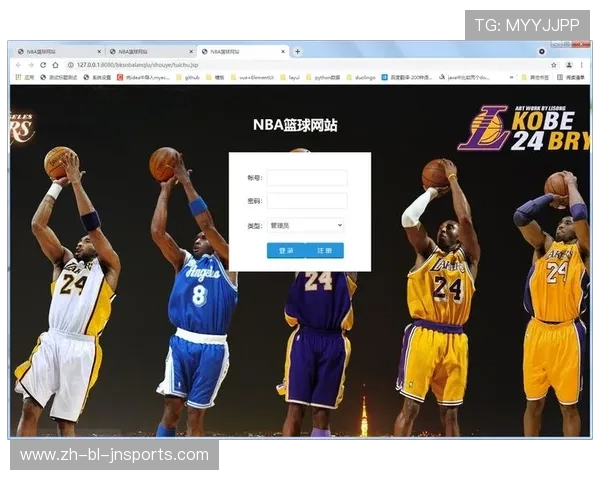The width and height of the screenshot is (600, 480).
Task: Open the github bookmark folder
Action: (x=188, y=77)
